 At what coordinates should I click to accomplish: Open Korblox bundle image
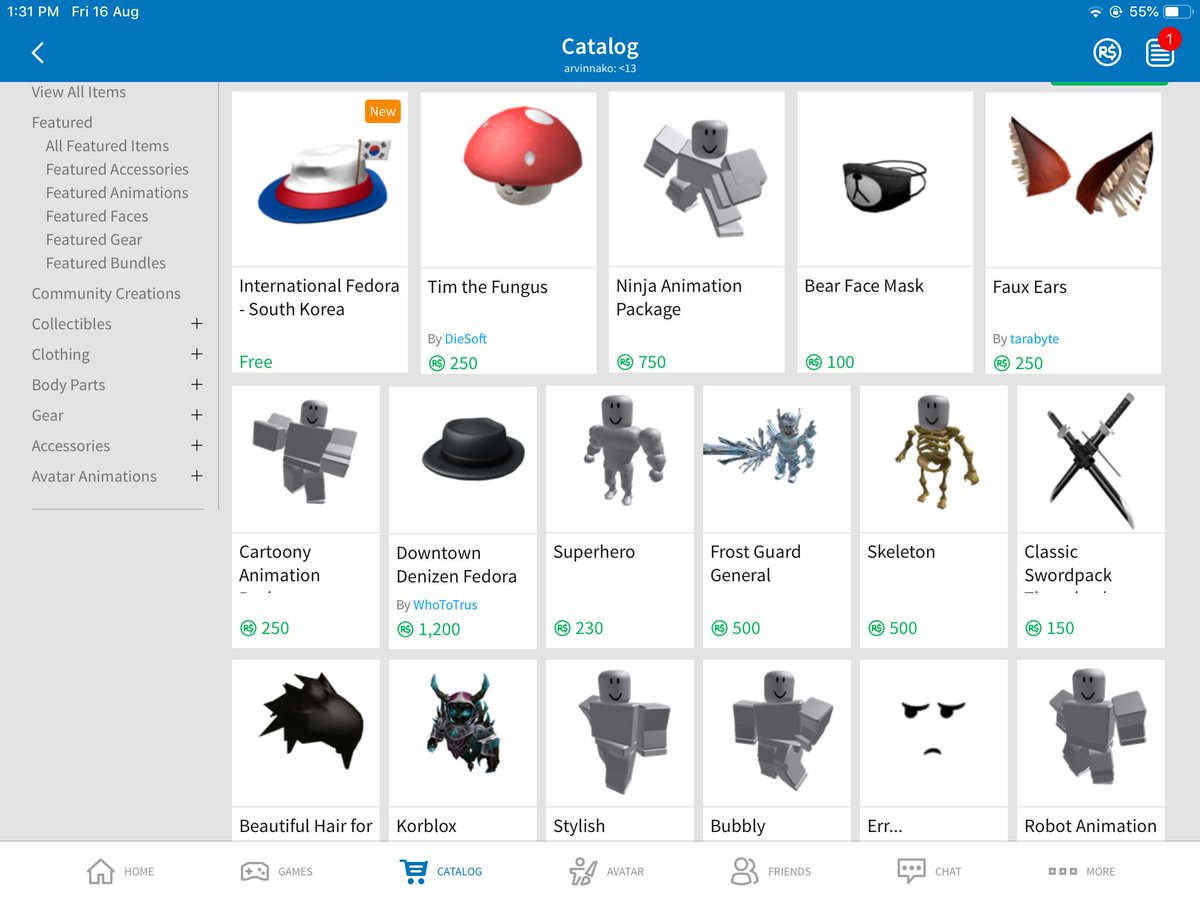(463, 733)
